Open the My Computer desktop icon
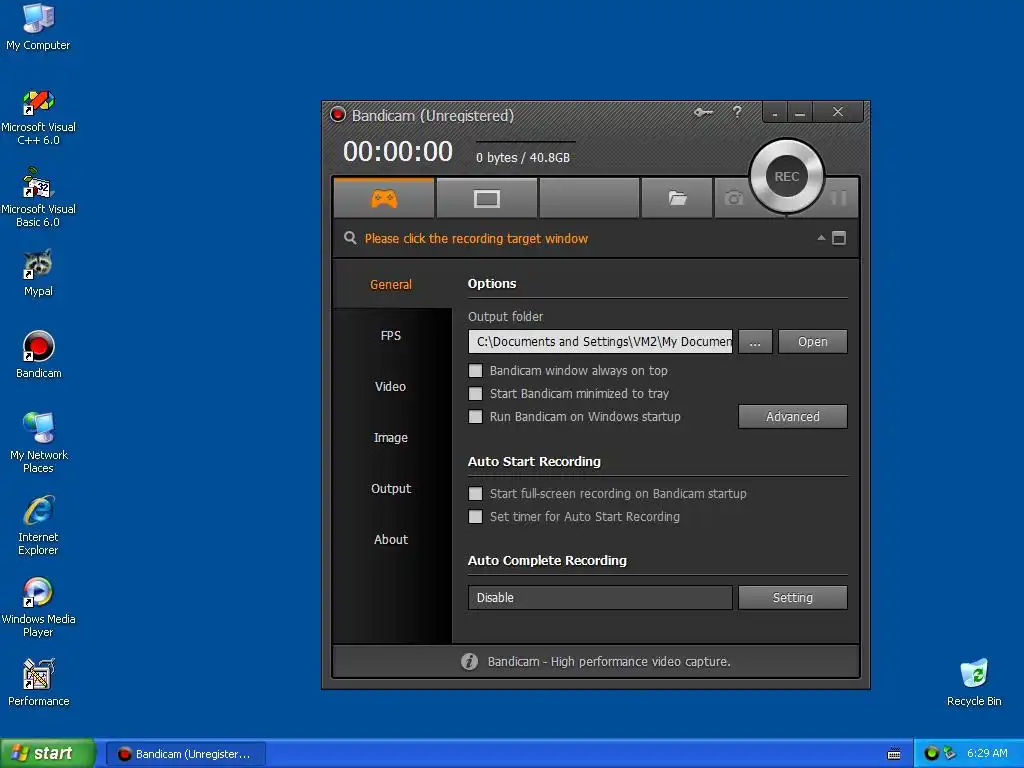 click(38, 27)
